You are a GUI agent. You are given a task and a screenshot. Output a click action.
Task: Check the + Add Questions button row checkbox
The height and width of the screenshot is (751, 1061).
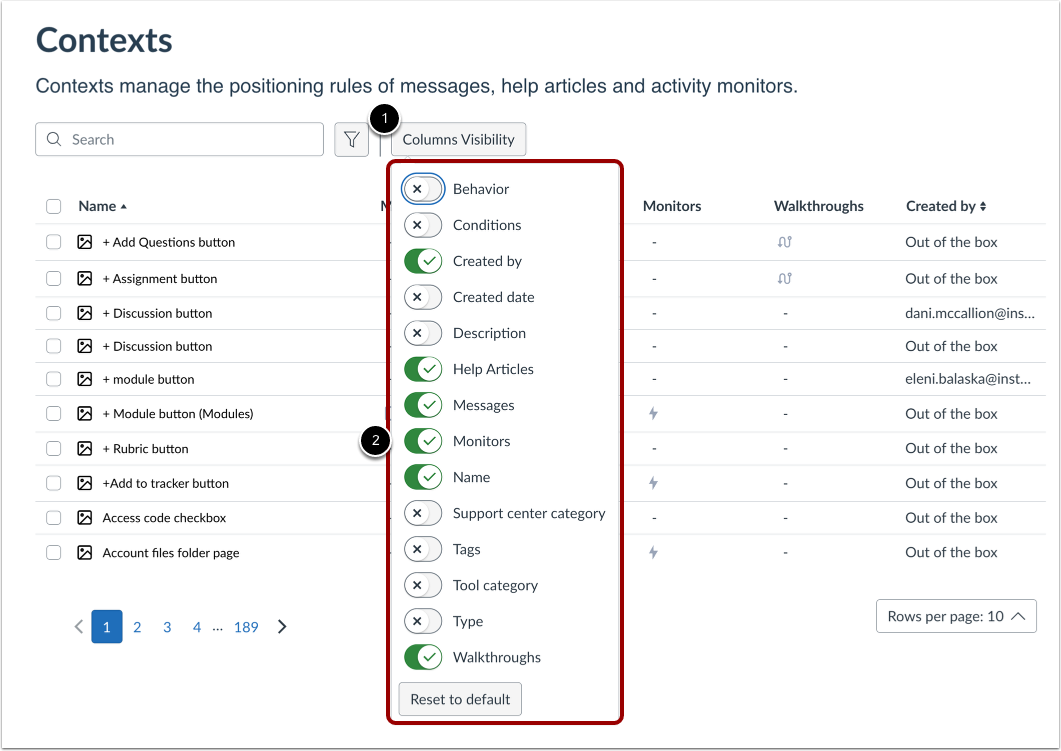click(53, 242)
